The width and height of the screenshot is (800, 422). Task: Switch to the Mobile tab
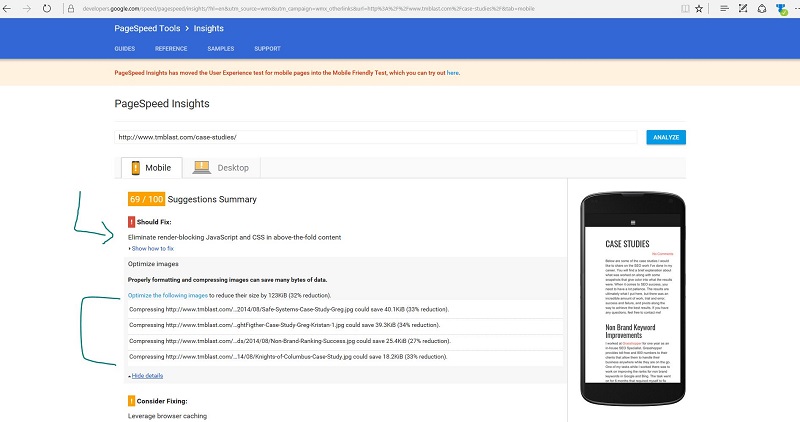[152, 168]
